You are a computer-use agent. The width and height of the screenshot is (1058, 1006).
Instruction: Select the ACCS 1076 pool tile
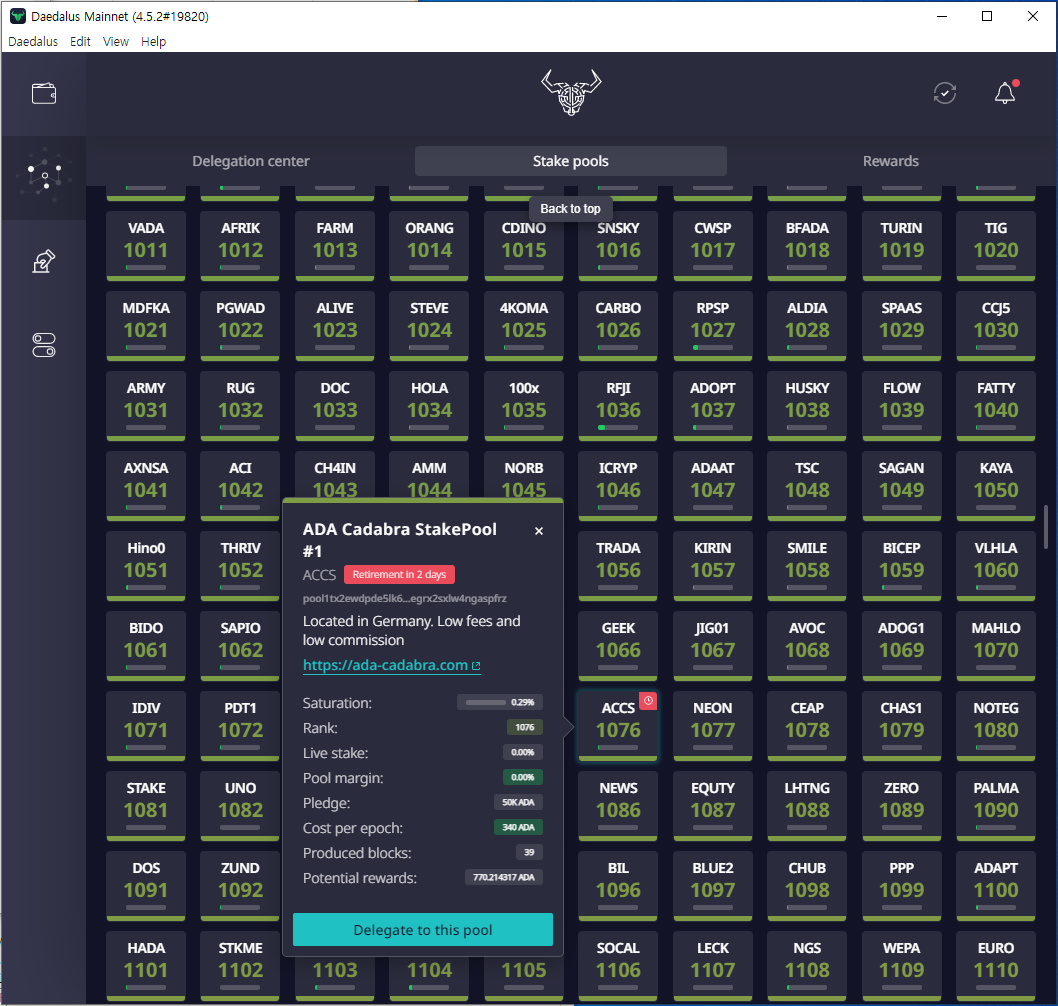click(618, 726)
